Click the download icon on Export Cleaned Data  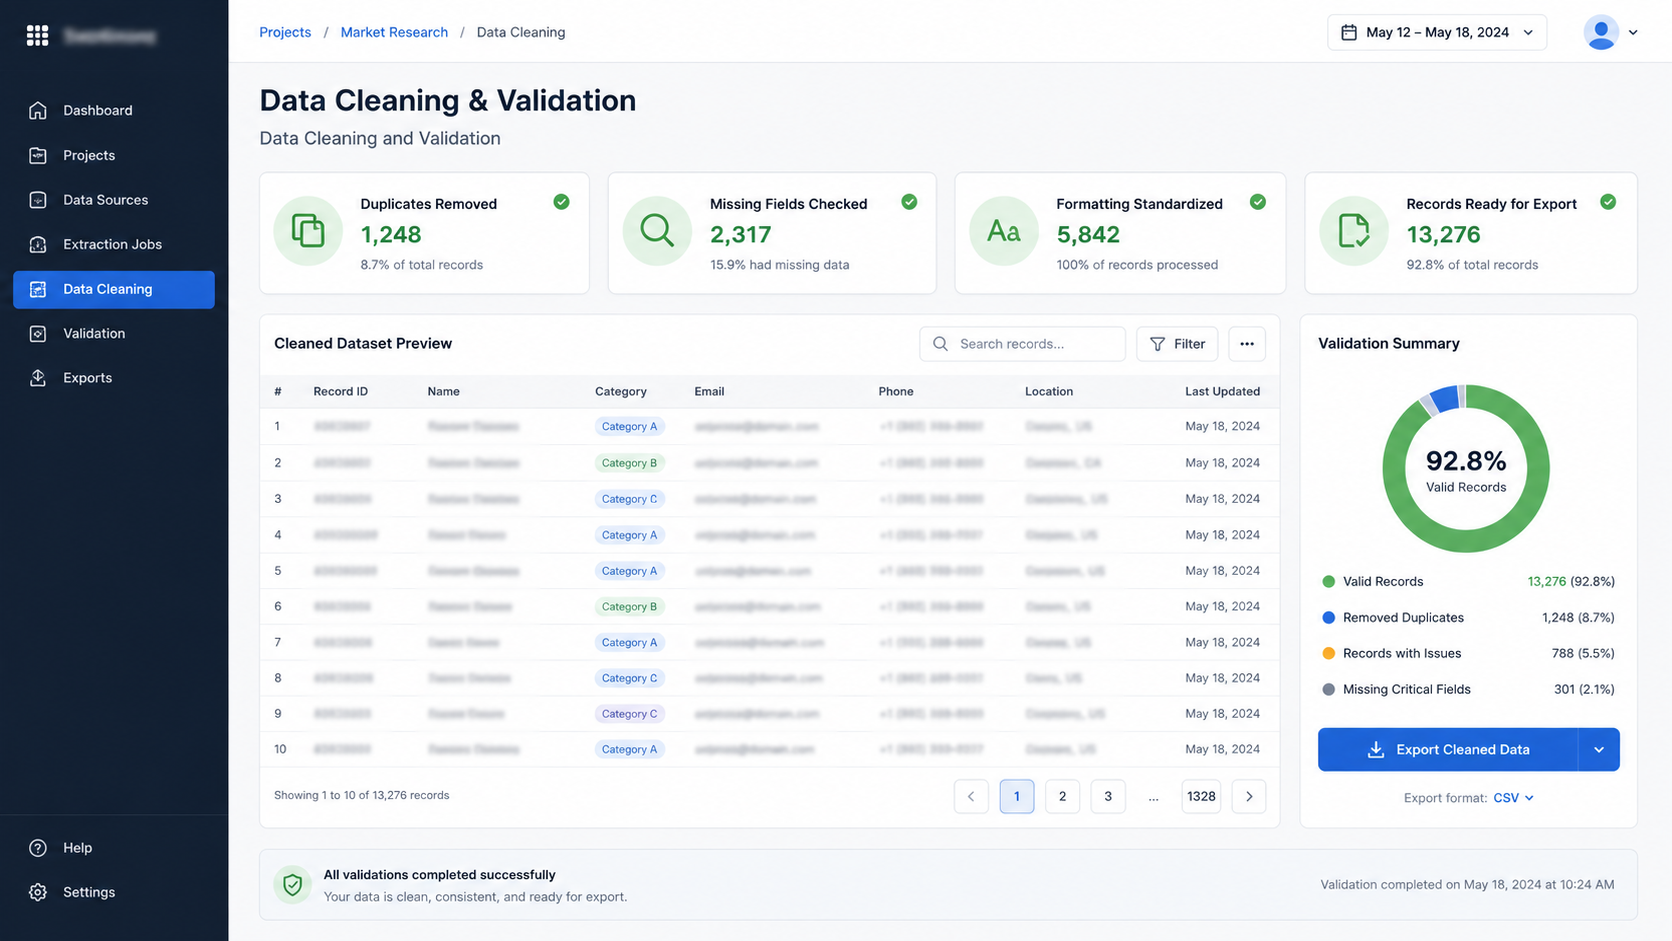1376,750
